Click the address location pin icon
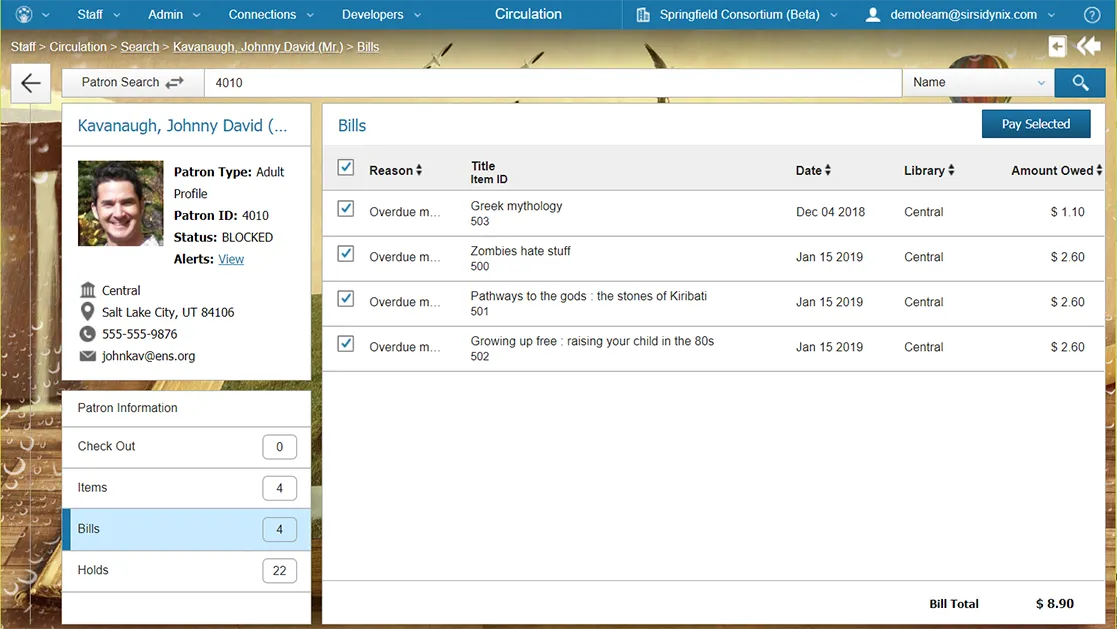The width and height of the screenshot is (1117, 629). point(88,311)
